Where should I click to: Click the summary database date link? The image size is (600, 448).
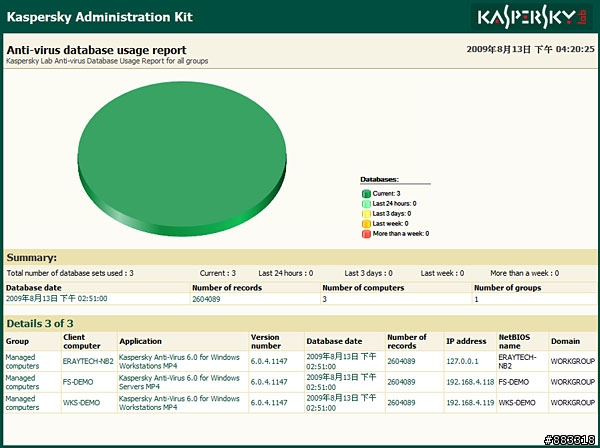(x=57, y=298)
